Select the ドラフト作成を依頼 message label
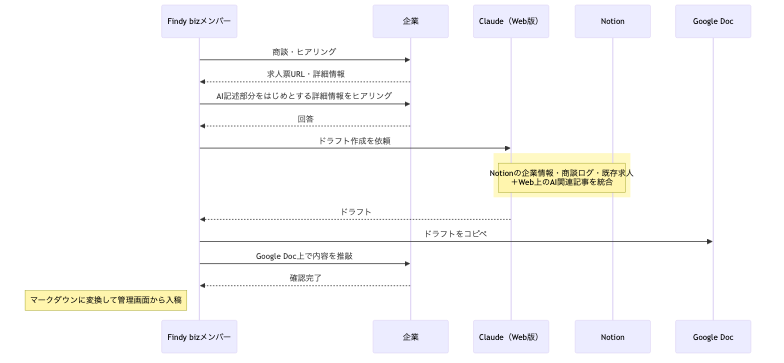Image resolution: width=784 pixels, height=363 pixels. pyautogui.click(x=354, y=141)
